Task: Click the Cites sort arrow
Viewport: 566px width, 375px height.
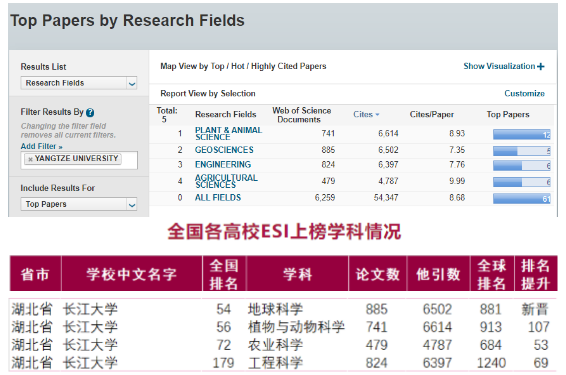Action: 378,114
